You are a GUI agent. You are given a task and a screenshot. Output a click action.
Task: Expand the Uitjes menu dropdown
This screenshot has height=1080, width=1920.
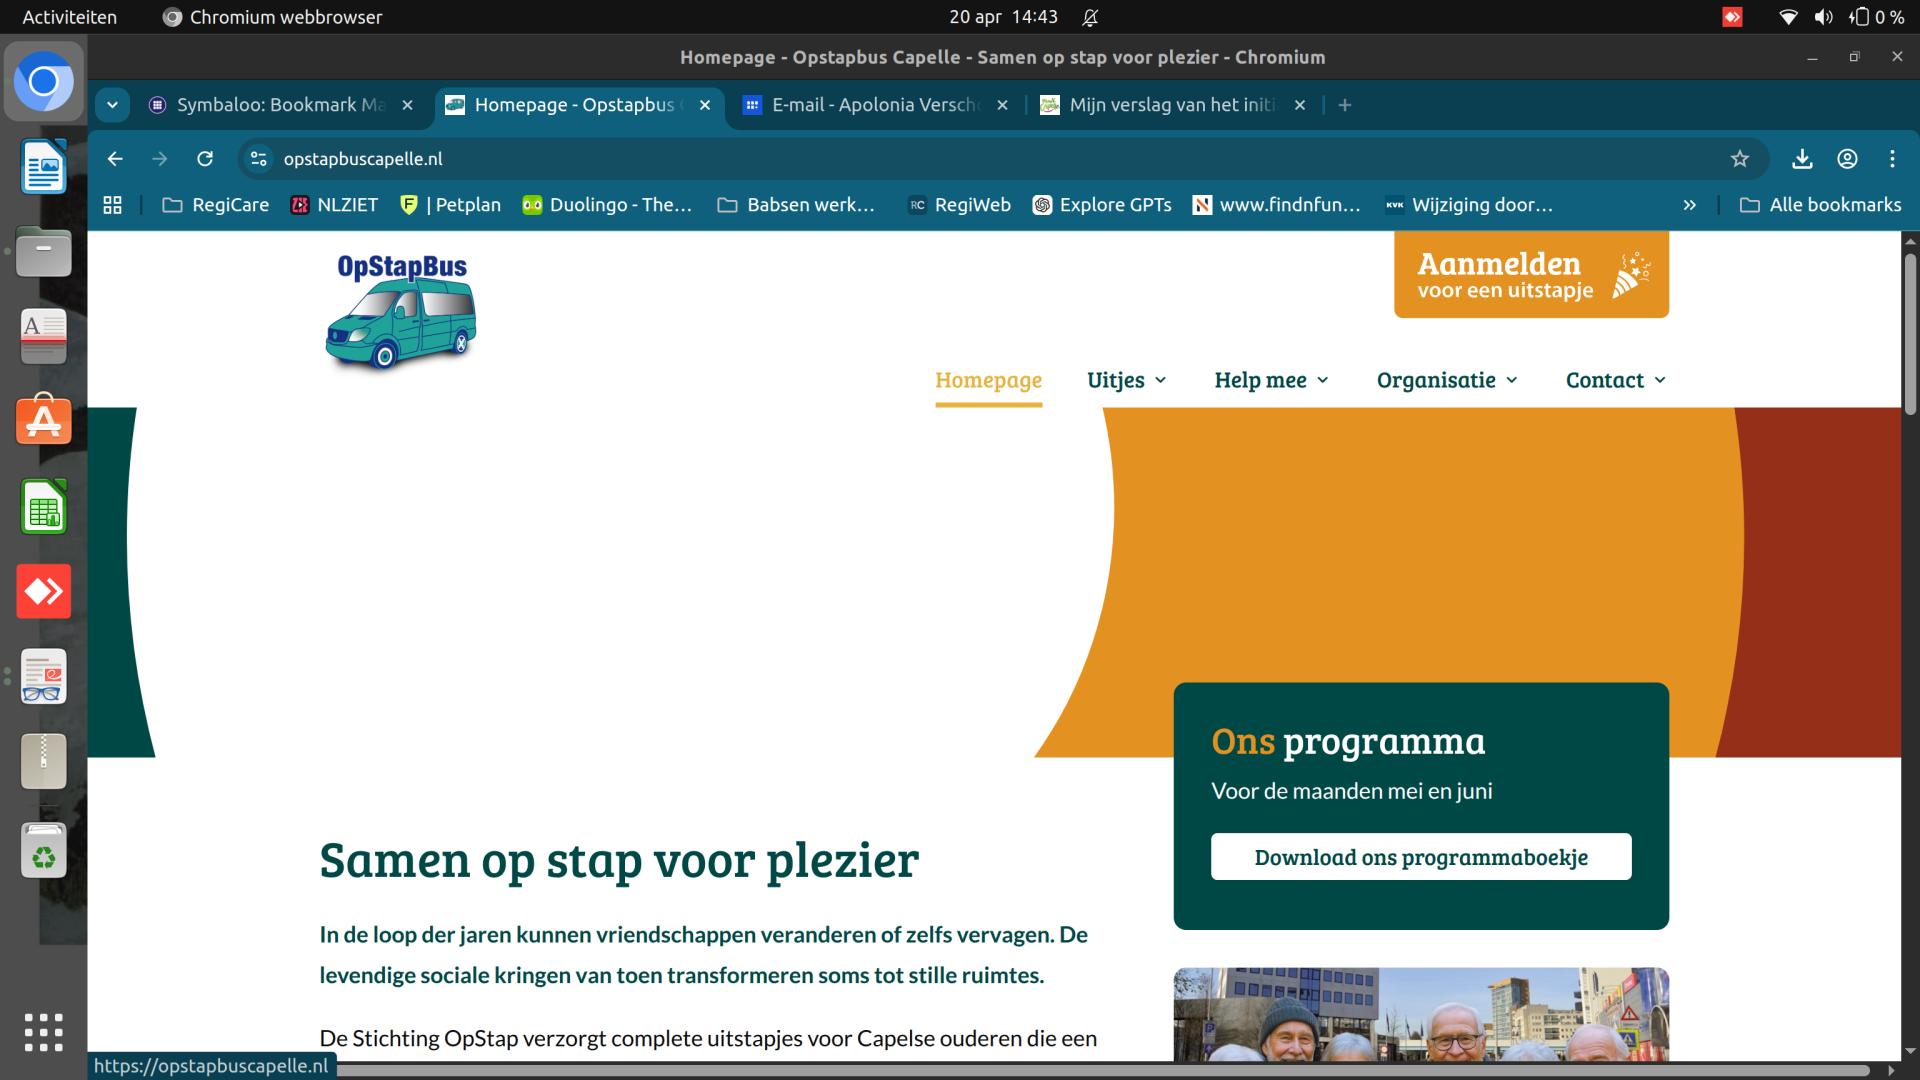tap(1127, 380)
